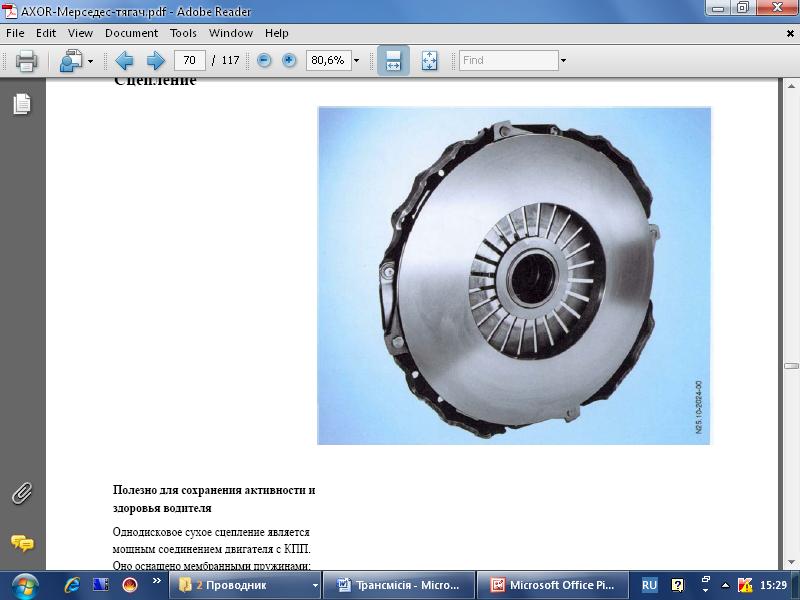Expand the quick launch overflow chevron

point(157,581)
